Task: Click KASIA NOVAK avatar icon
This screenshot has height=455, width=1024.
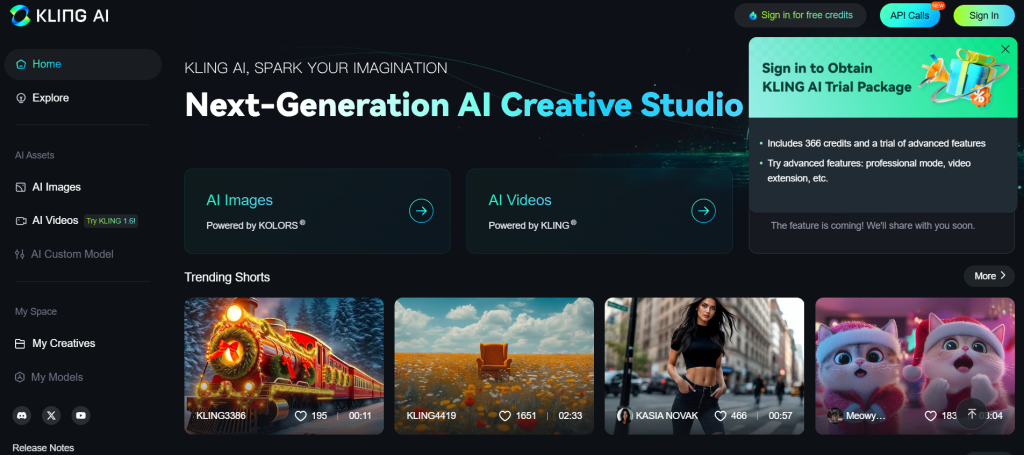Action: [x=624, y=416]
